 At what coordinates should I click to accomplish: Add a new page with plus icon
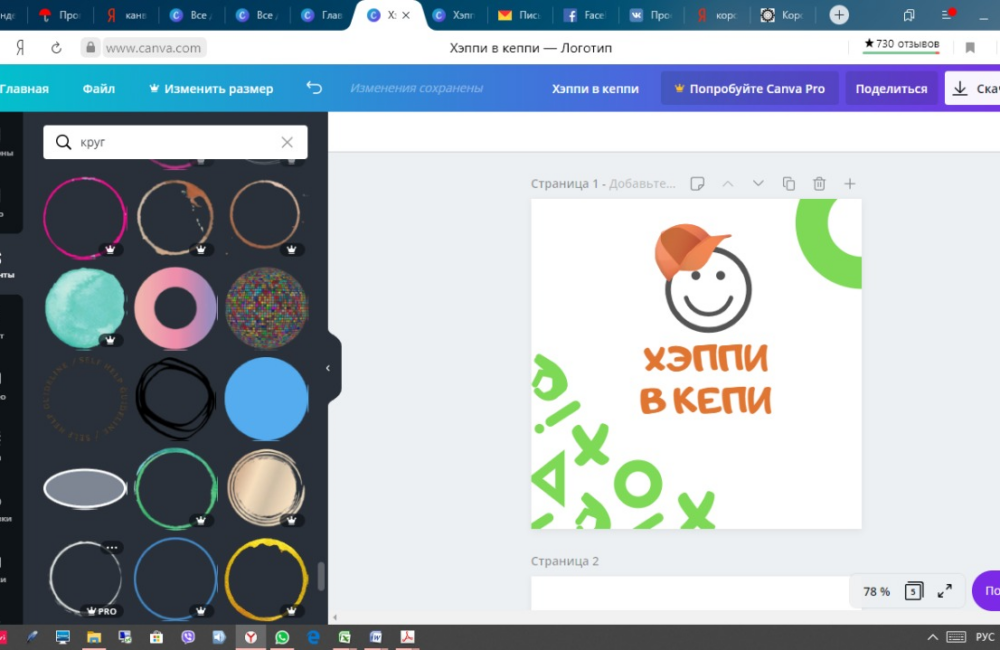click(x=849, y=184)
